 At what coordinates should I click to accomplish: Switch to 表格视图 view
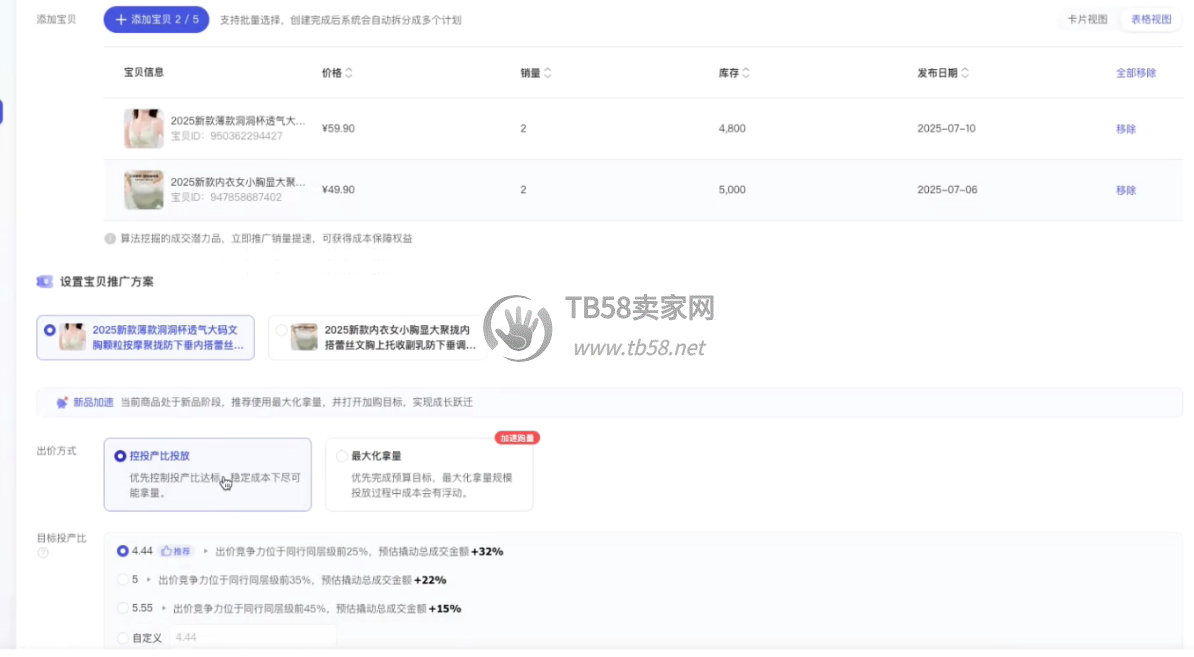click(x=1150, y=19)
